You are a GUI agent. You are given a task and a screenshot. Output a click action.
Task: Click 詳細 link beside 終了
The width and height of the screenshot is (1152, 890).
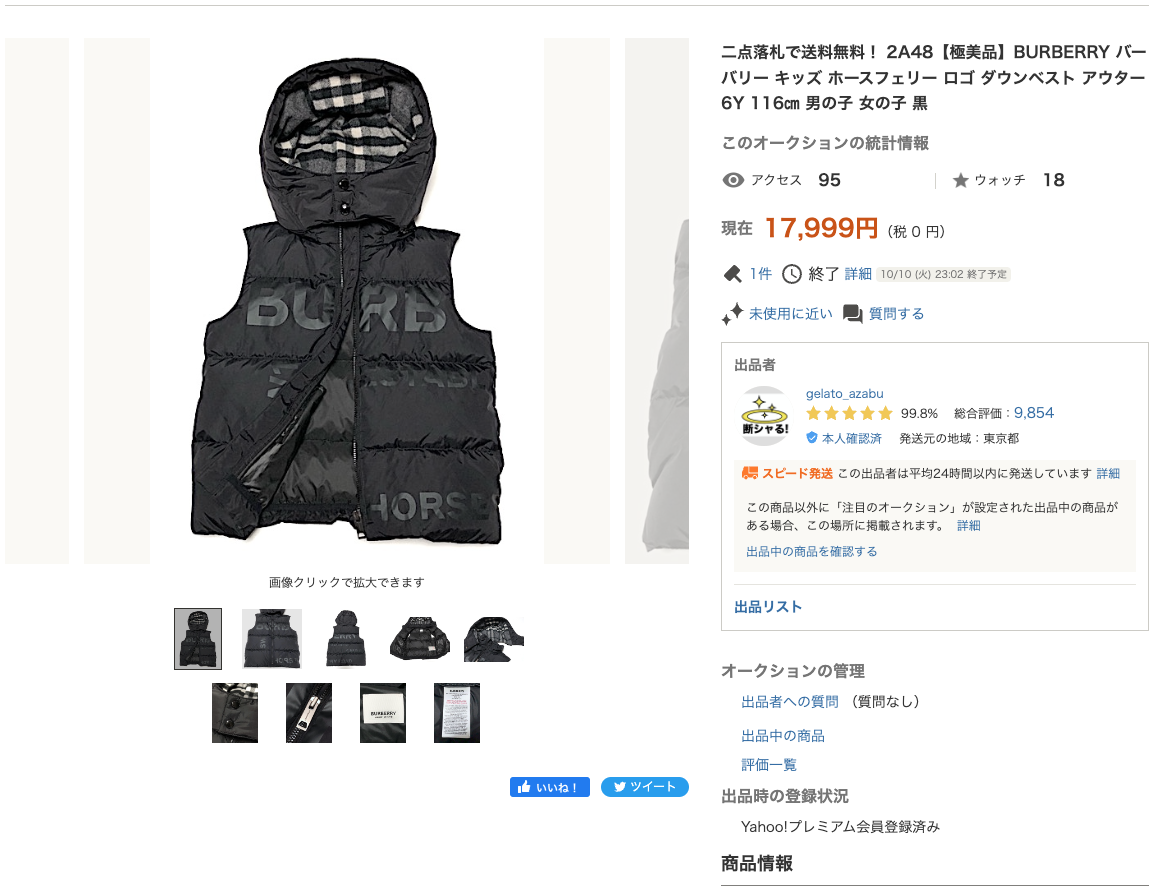click(857, 274)
